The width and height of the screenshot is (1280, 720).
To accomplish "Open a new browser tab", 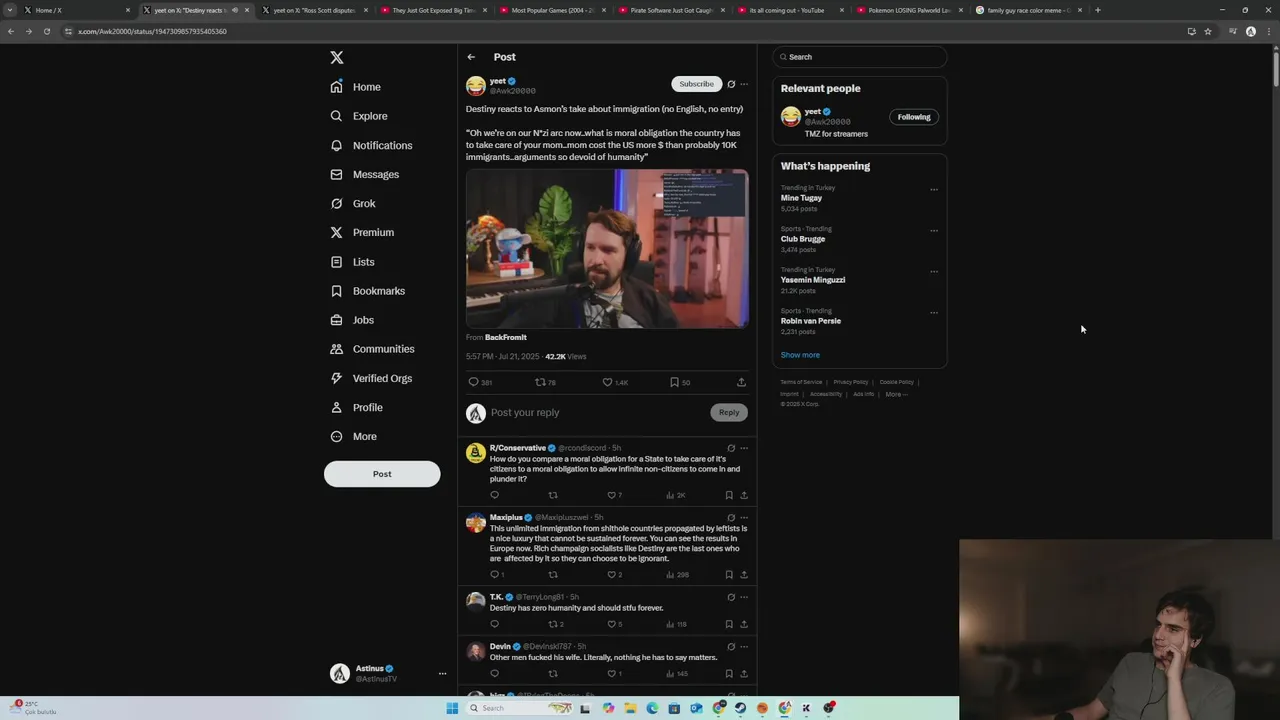I will tap(1098, 10).
